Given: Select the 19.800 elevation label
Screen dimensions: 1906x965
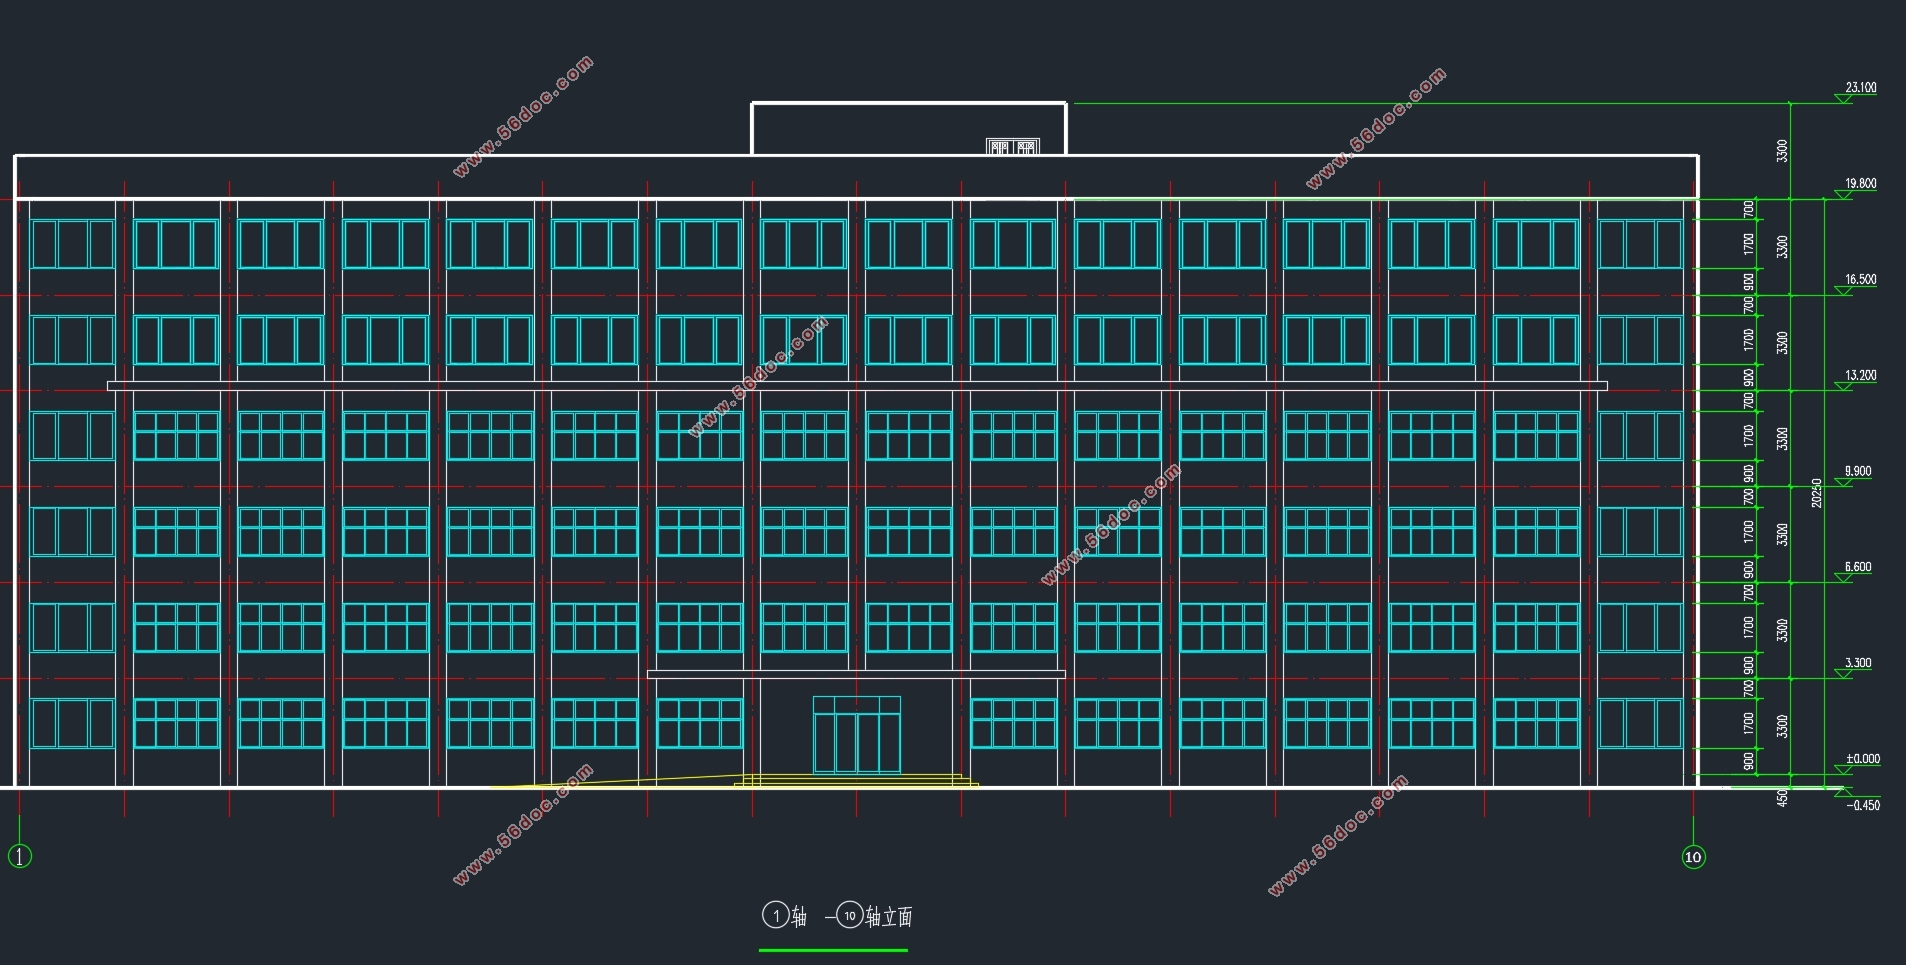Looking at the screenshot, I should tap(1860, 184).
